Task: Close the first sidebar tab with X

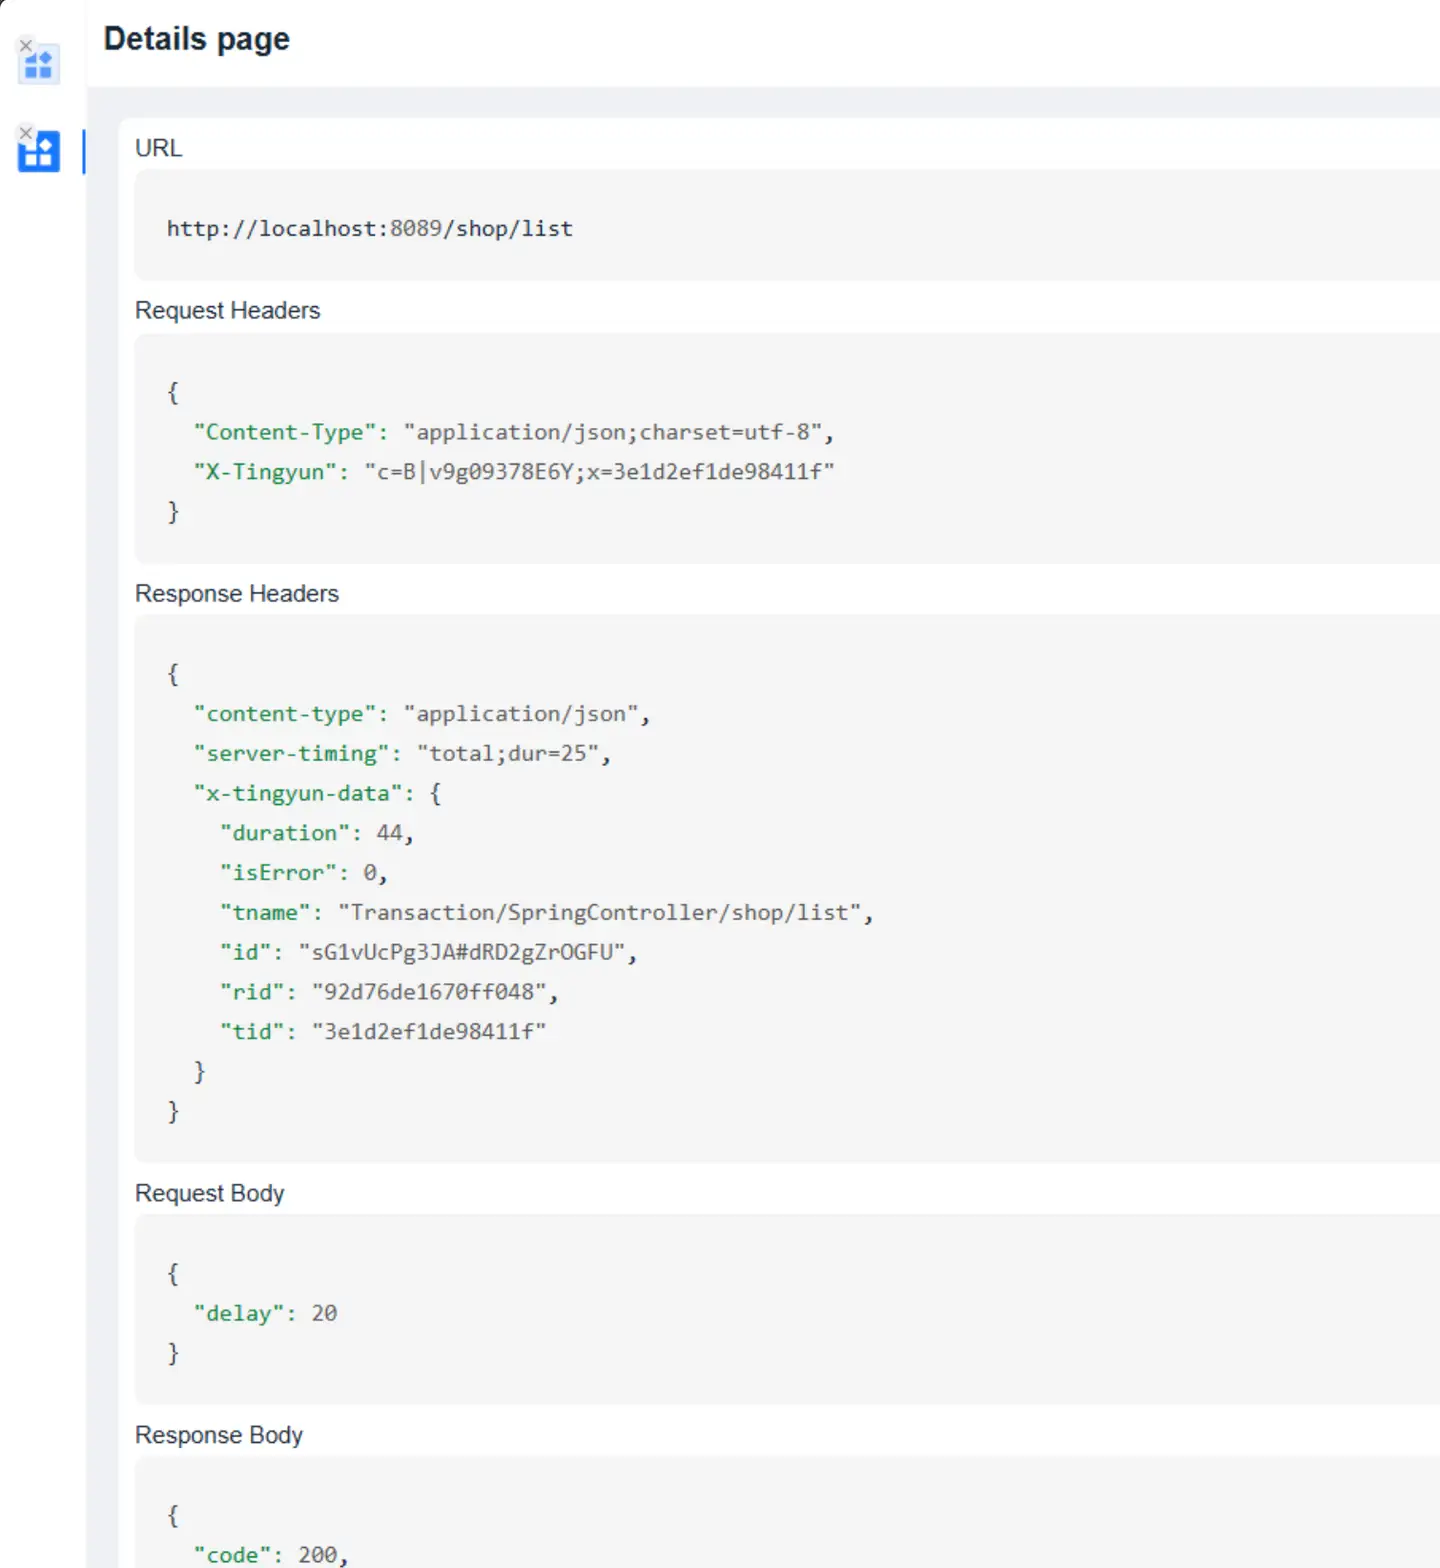Action: (26, 46)
